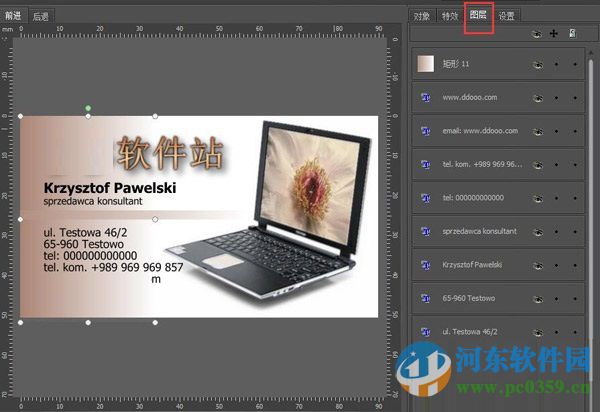Toggle move-lock dot on Krzysztof Pawelski layer
Image resolution: width=600 pixels, height=412 pixels.
click(556, 265)
